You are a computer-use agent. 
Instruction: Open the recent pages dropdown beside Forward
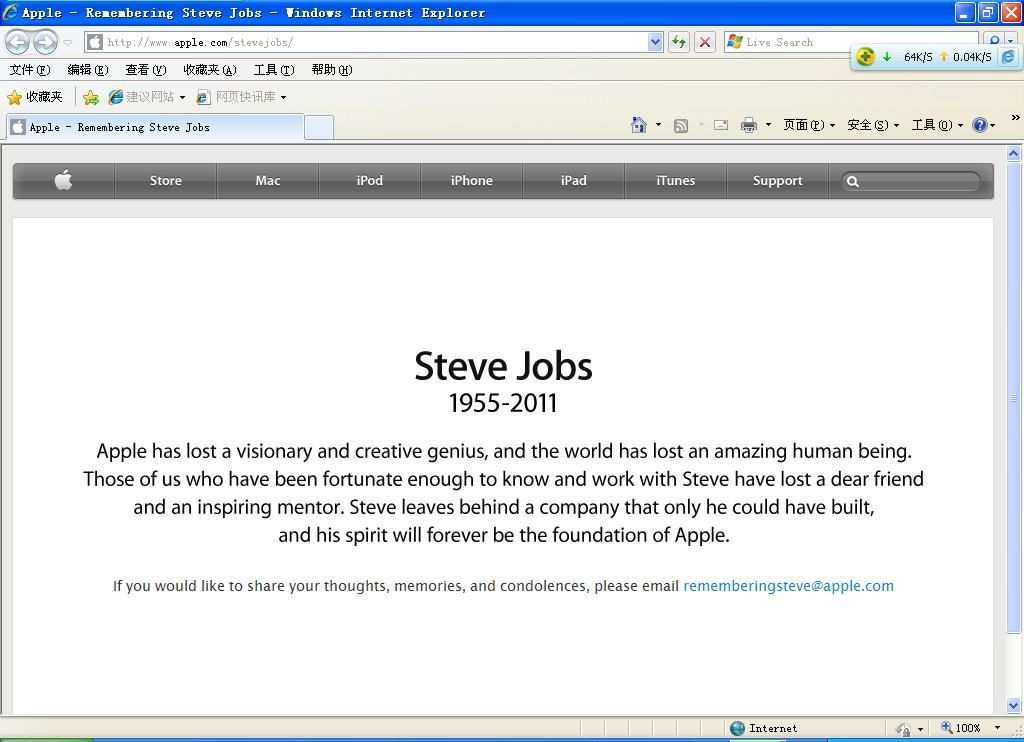67,42
